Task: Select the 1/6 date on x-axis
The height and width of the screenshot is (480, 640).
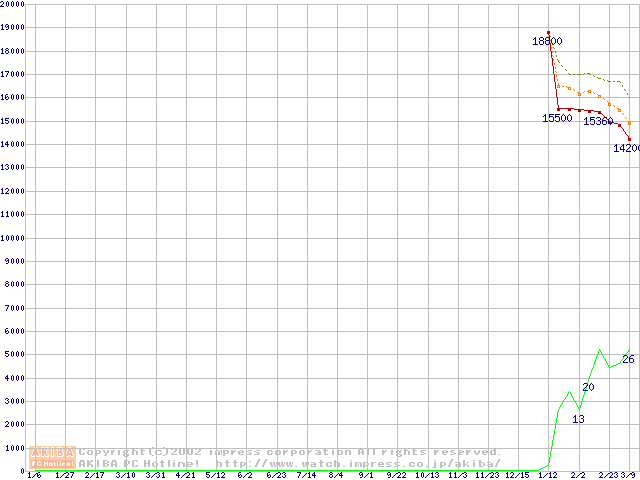Action: [34, 475]
